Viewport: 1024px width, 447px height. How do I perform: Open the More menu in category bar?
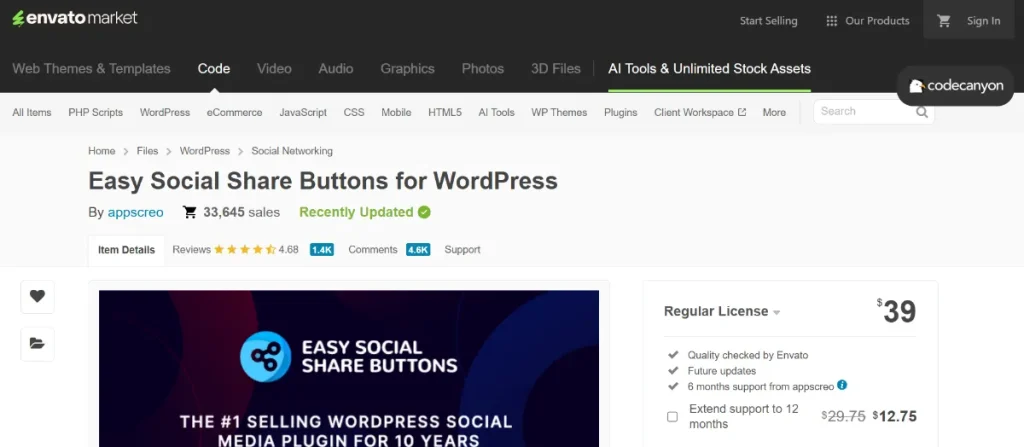(774, 112)
